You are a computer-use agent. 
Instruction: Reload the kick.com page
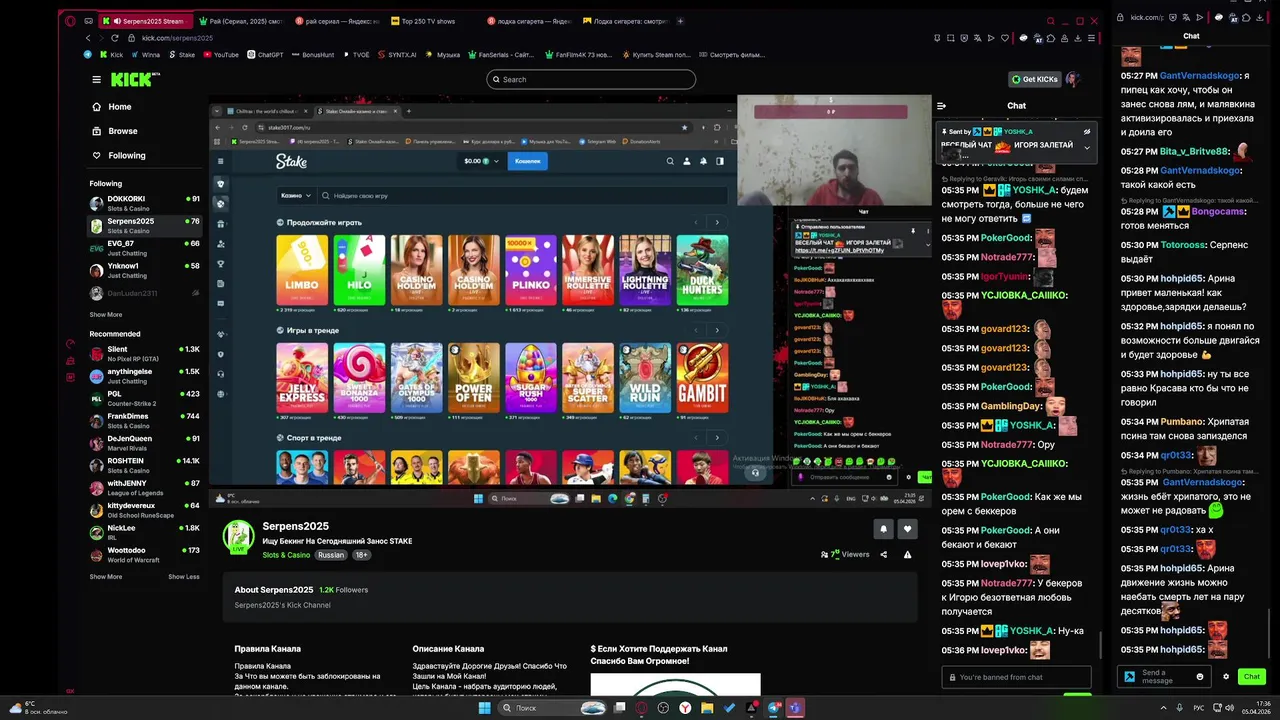click(x=114, y=38)
